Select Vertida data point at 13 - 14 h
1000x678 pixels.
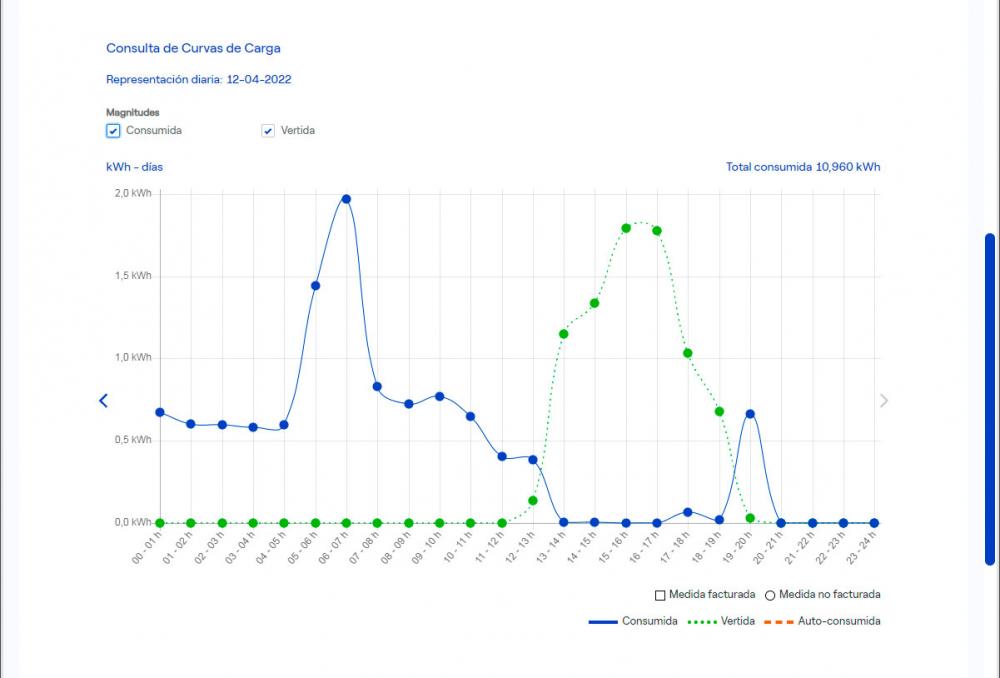(x=563, y=334)
